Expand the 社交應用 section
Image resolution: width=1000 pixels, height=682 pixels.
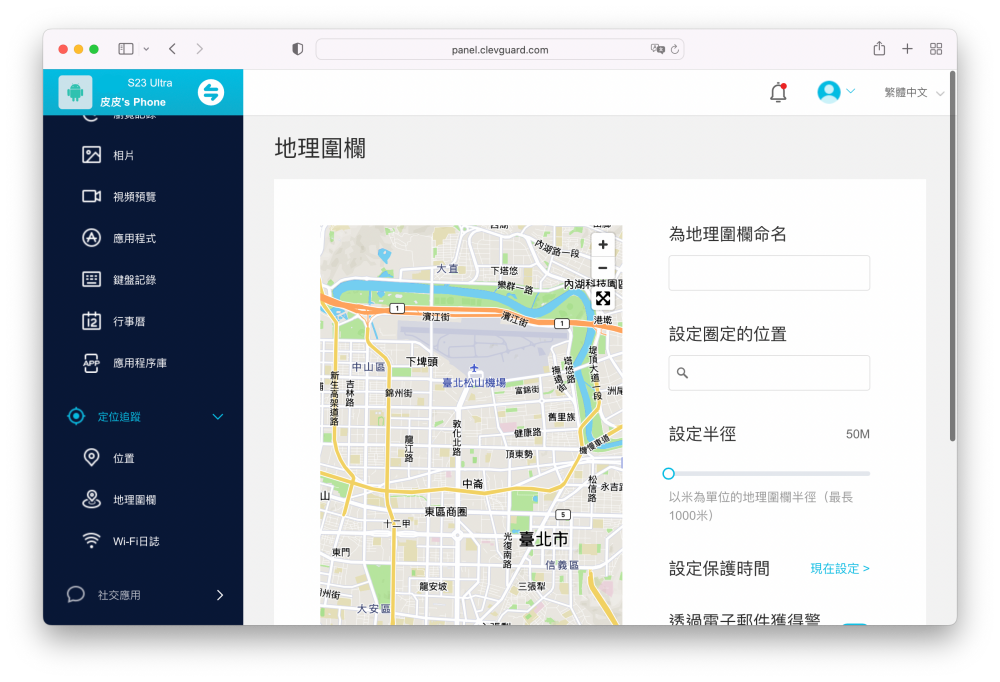220,595
